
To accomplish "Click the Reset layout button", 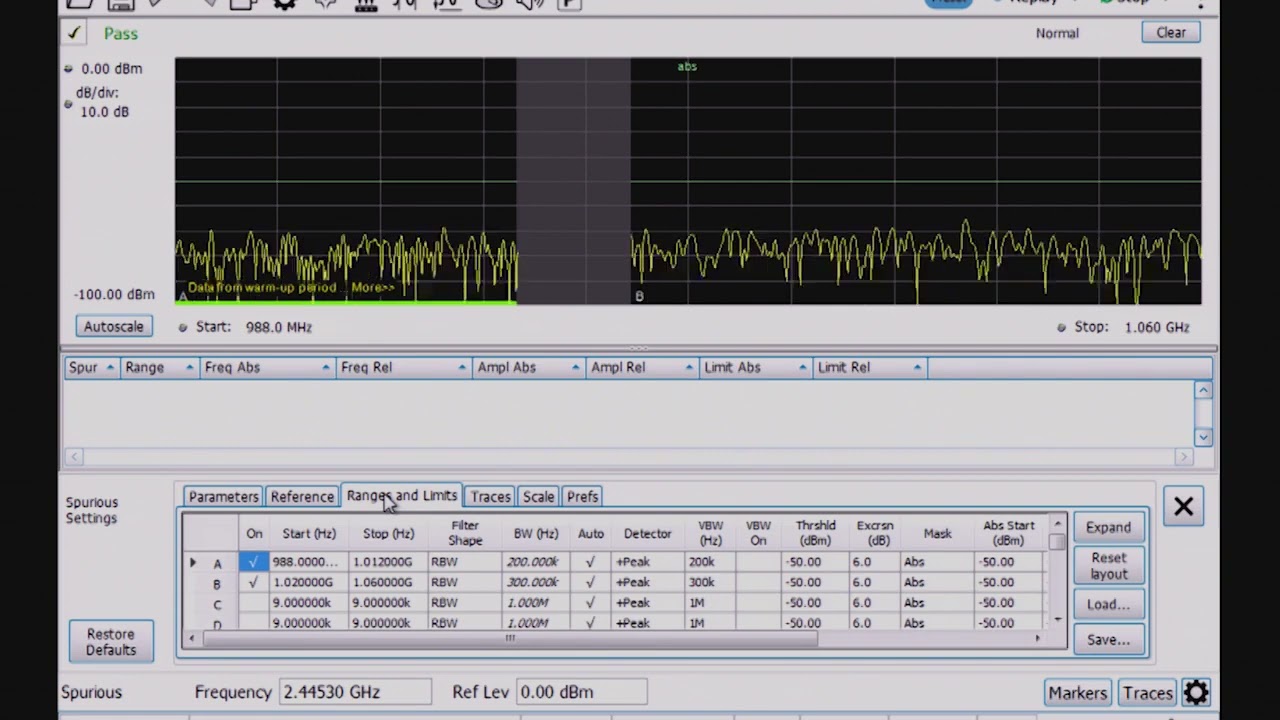I will click(1108, 566).
